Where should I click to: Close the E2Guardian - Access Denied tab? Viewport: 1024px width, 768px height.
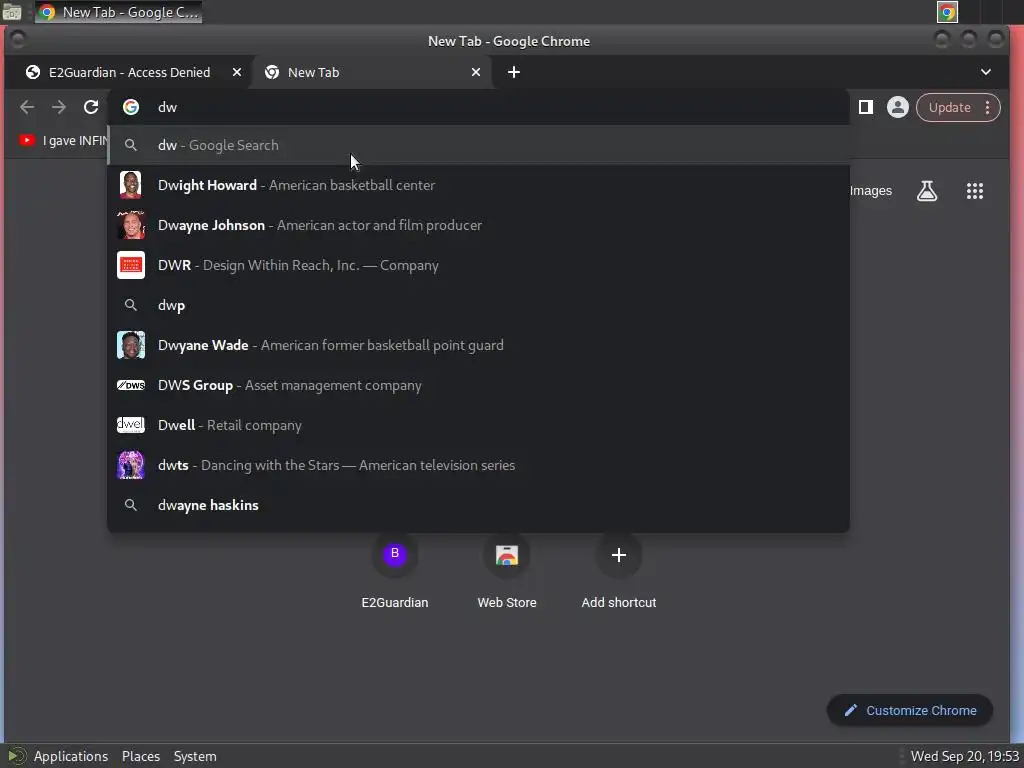[x=237, y=72]
